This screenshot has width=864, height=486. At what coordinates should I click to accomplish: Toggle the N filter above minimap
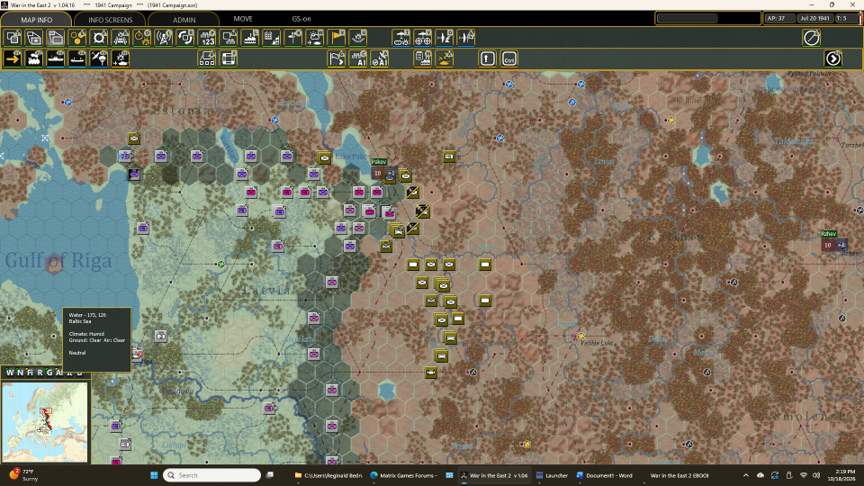[x=20, y=372]
